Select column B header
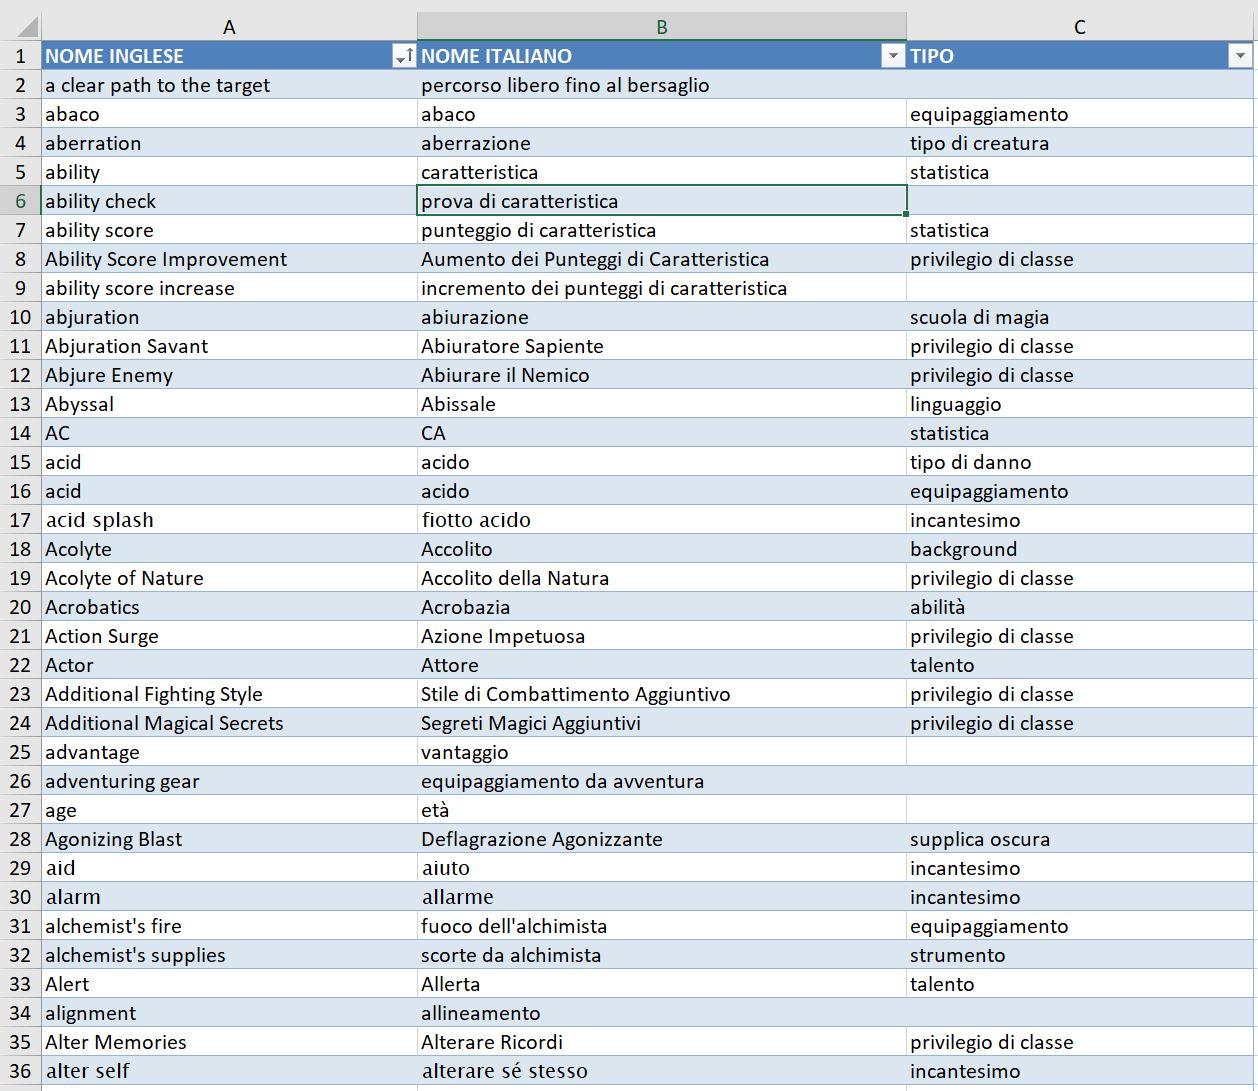The width and height of the screenshot is (1258, 1091). point(661,27)
